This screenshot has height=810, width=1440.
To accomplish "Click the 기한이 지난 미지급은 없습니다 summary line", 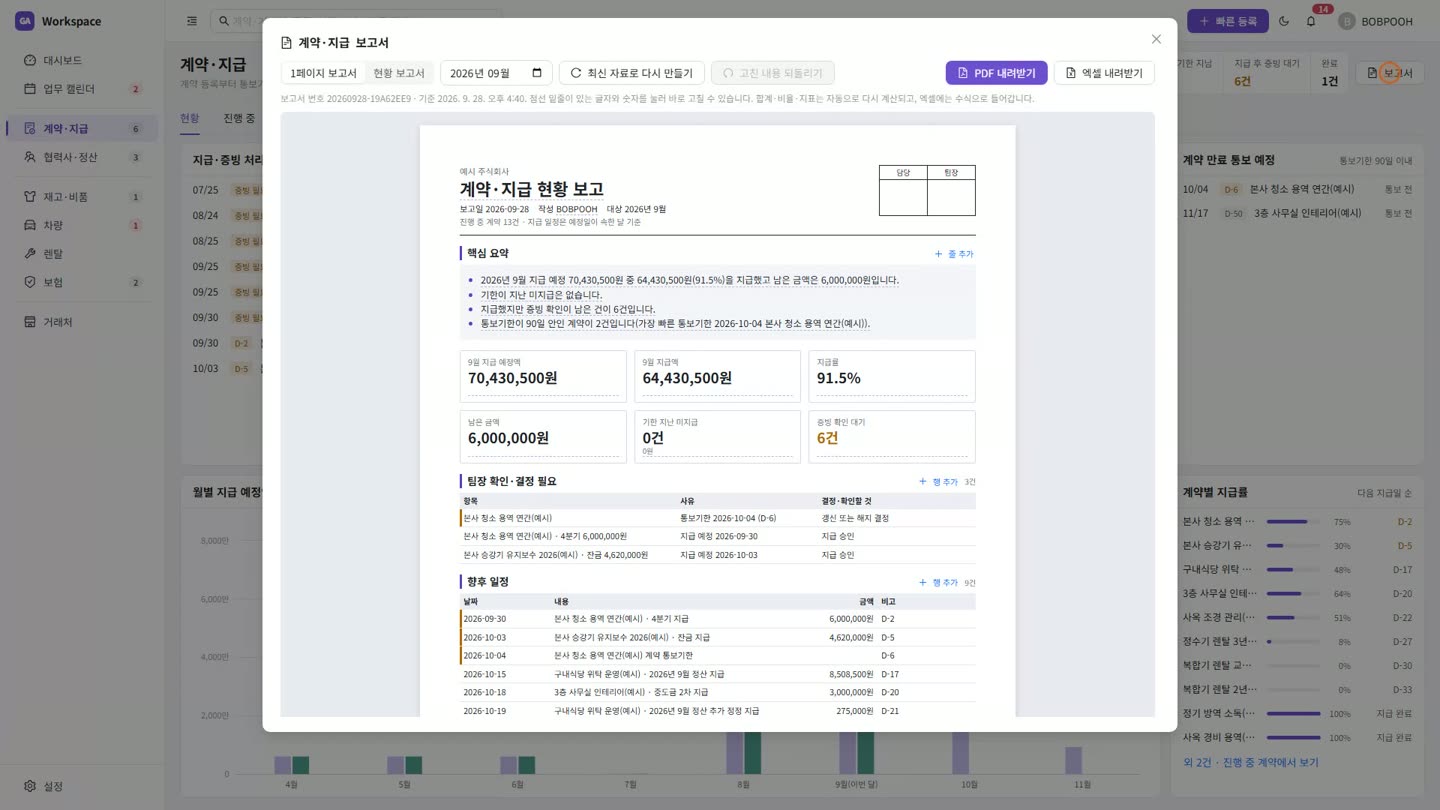I will tap(541, 295).
